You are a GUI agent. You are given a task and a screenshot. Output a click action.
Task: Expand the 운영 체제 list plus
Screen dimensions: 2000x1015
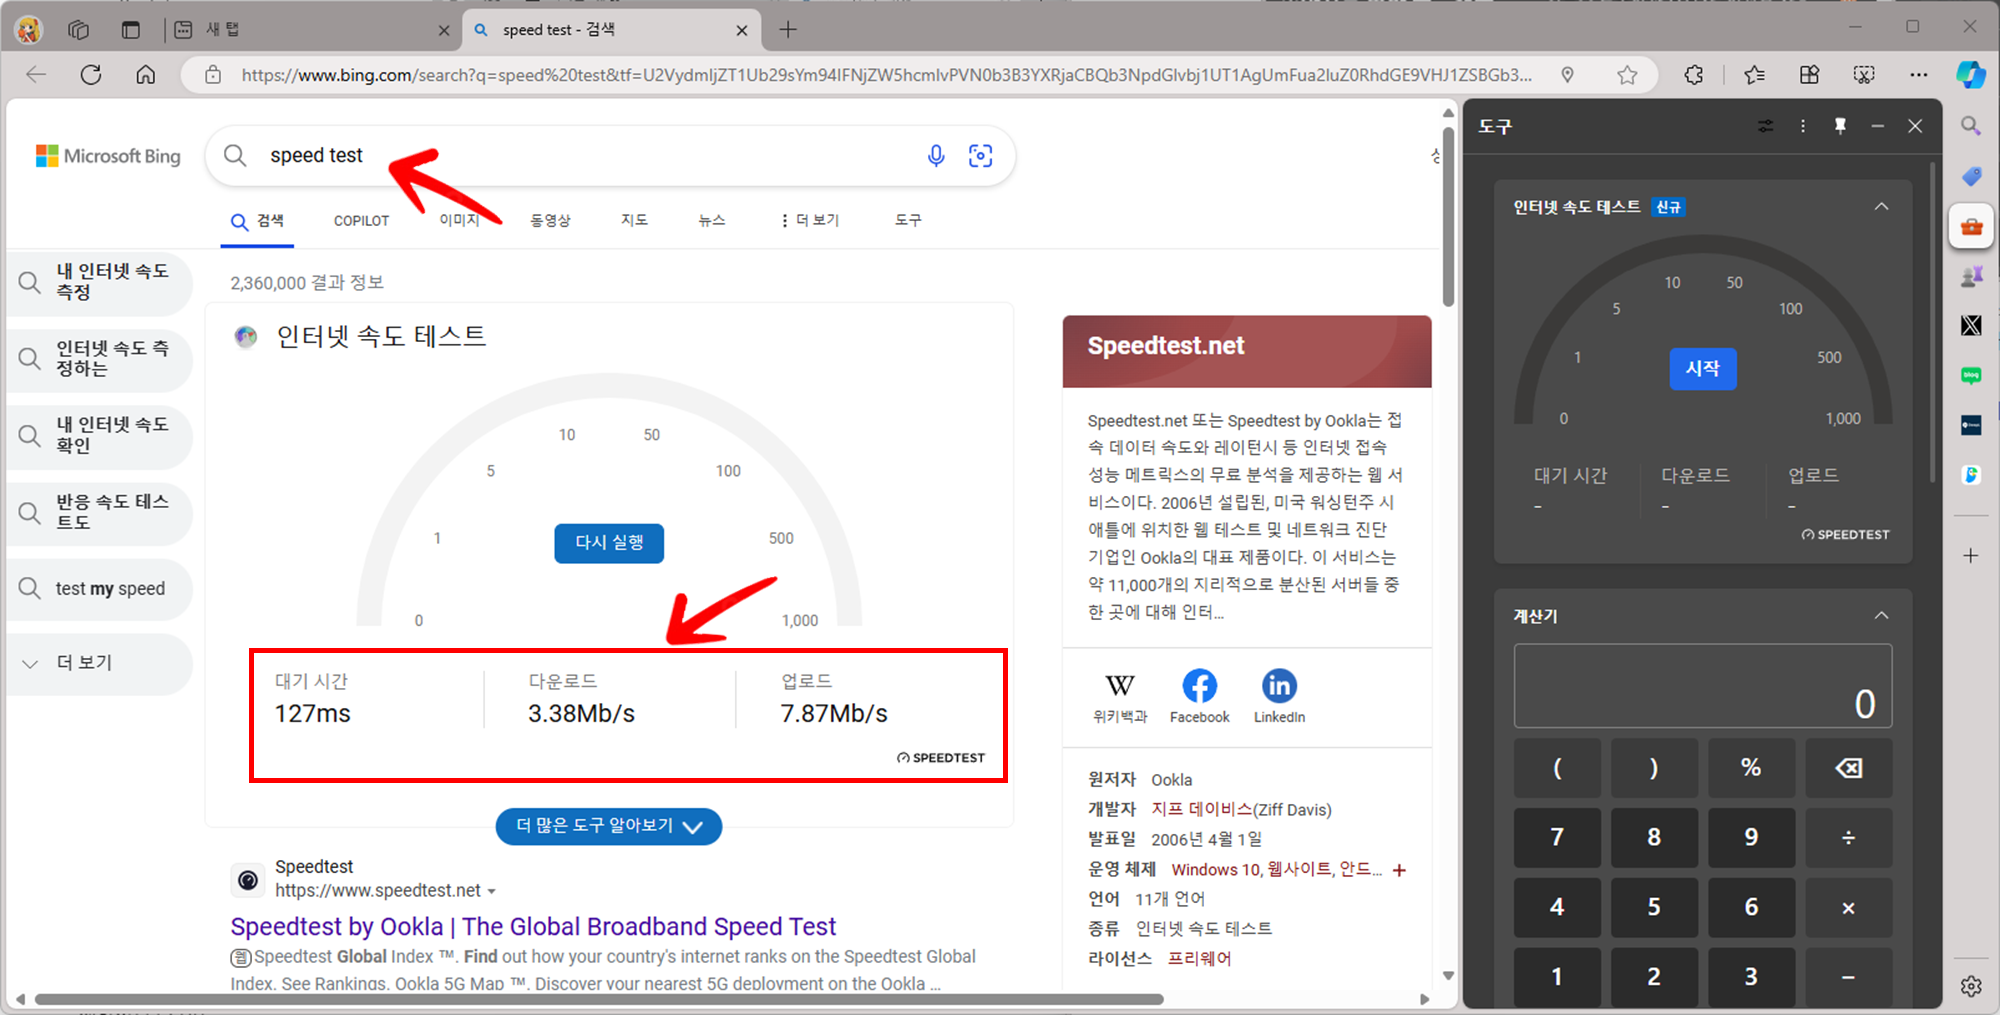[1399, 870]
